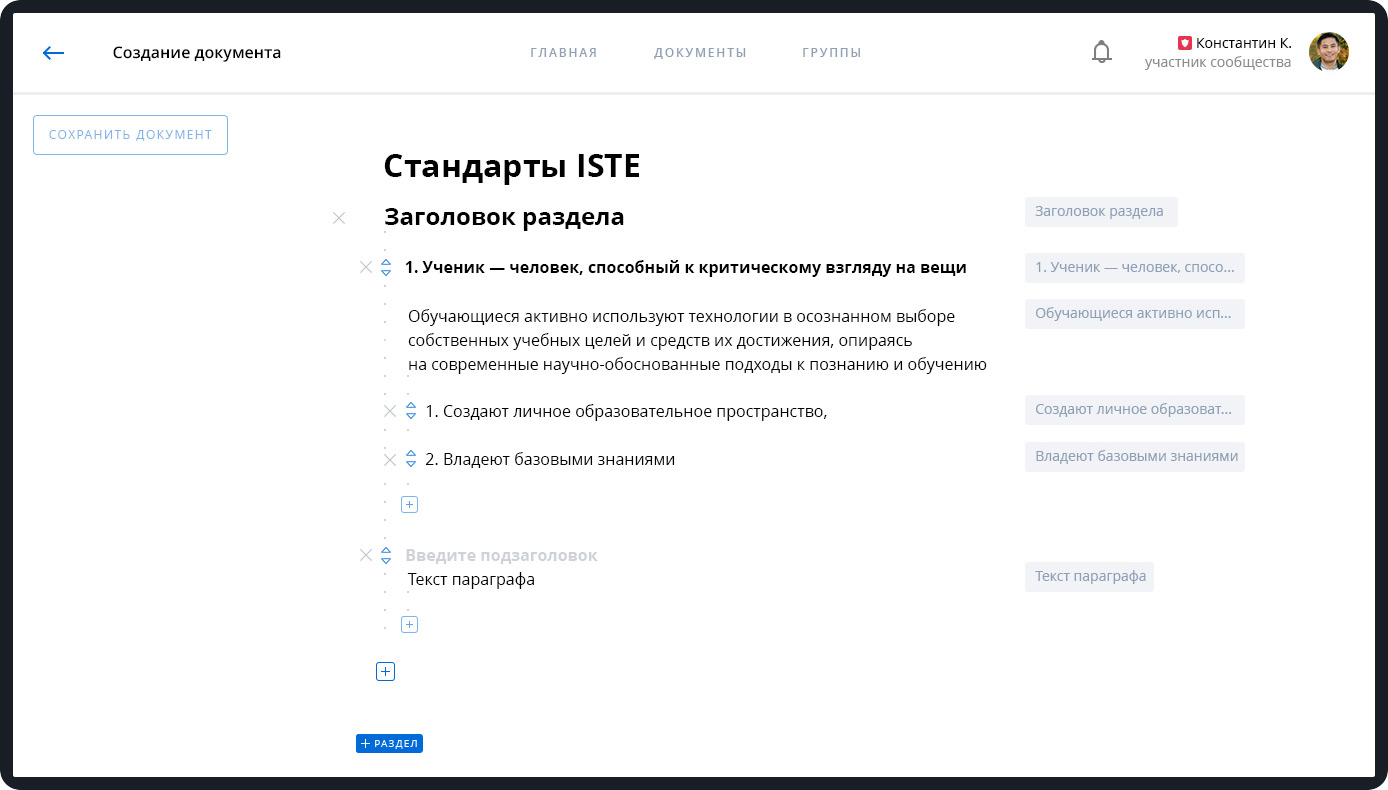Click the red badge next to Константин К.
Image resolution: width=1388 pixels, height=790 pixels.
(x=1184, y=43)
